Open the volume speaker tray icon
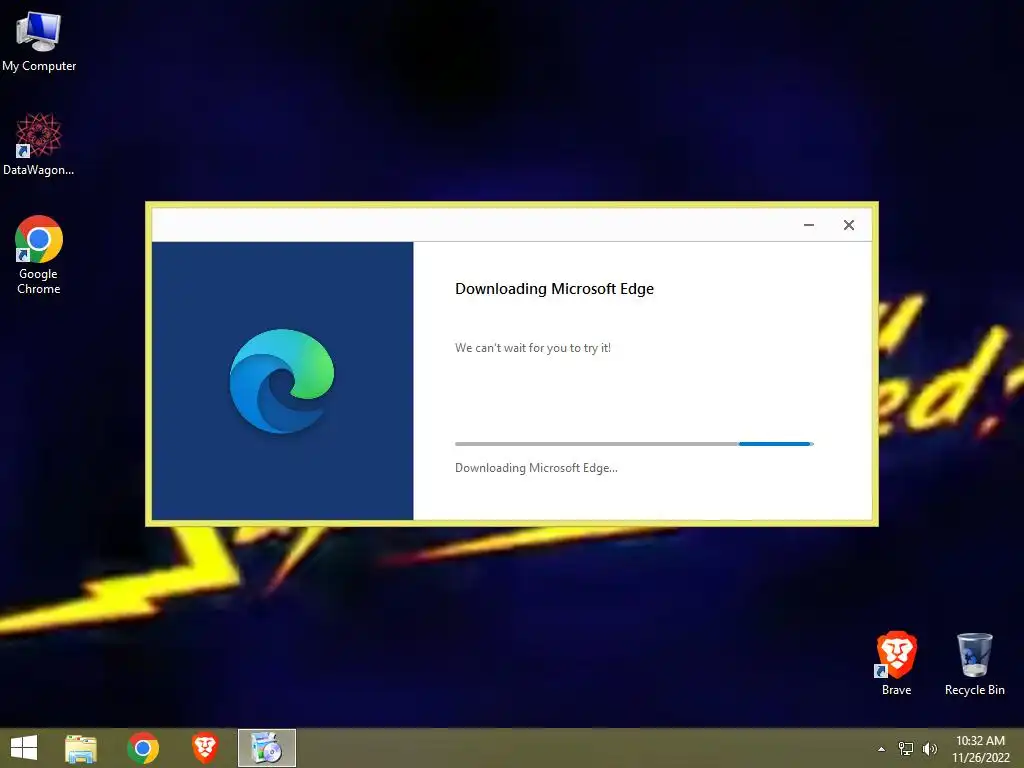The image size is (1024, 768). pos(930,749)
